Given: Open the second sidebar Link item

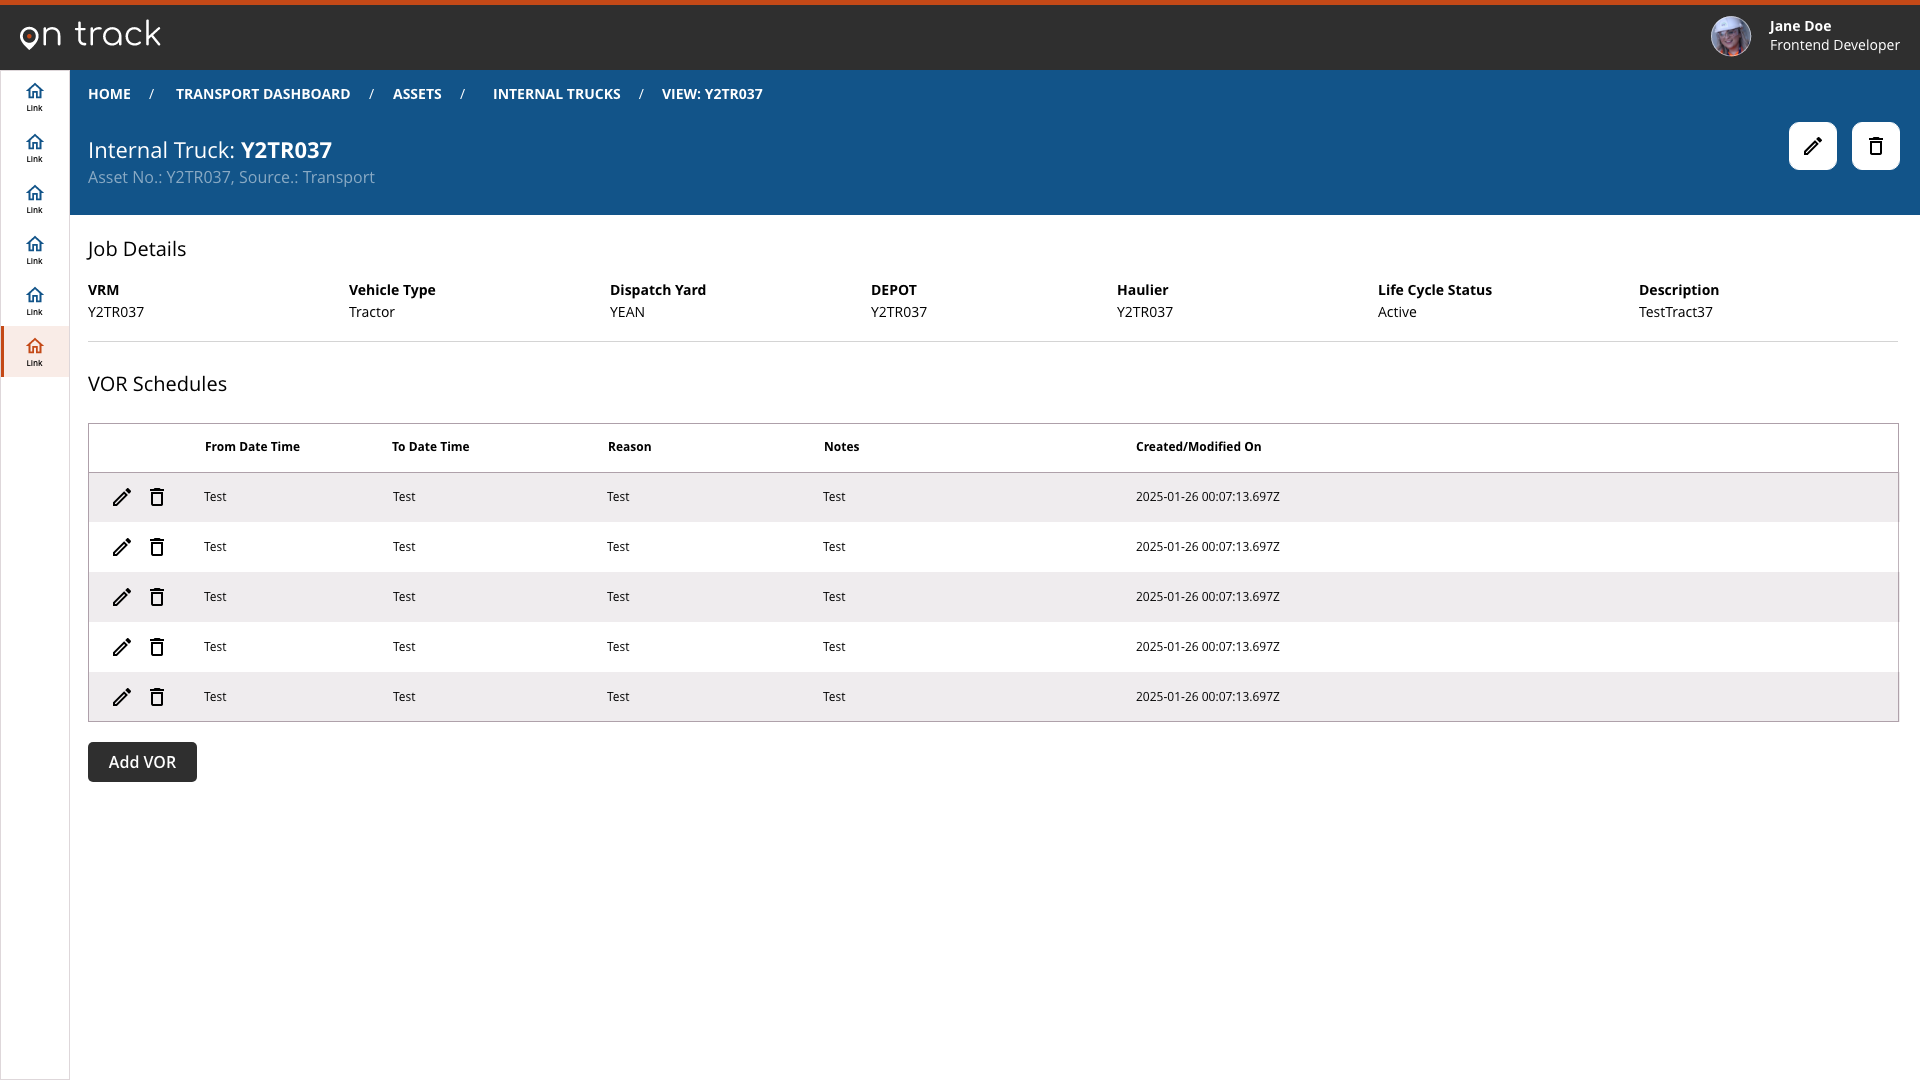Looking at the screenshot, I should [34, 147].
